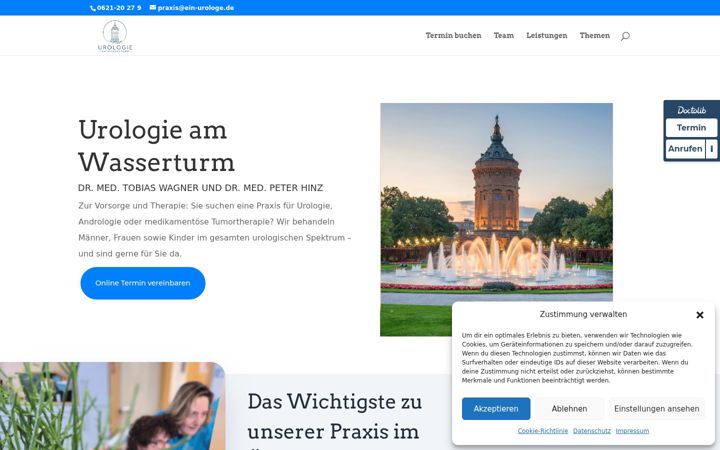Click the envelope icon in top bar
Viewport: 720px width, 450px height.
pyautogui.click(x=153, y=7)
